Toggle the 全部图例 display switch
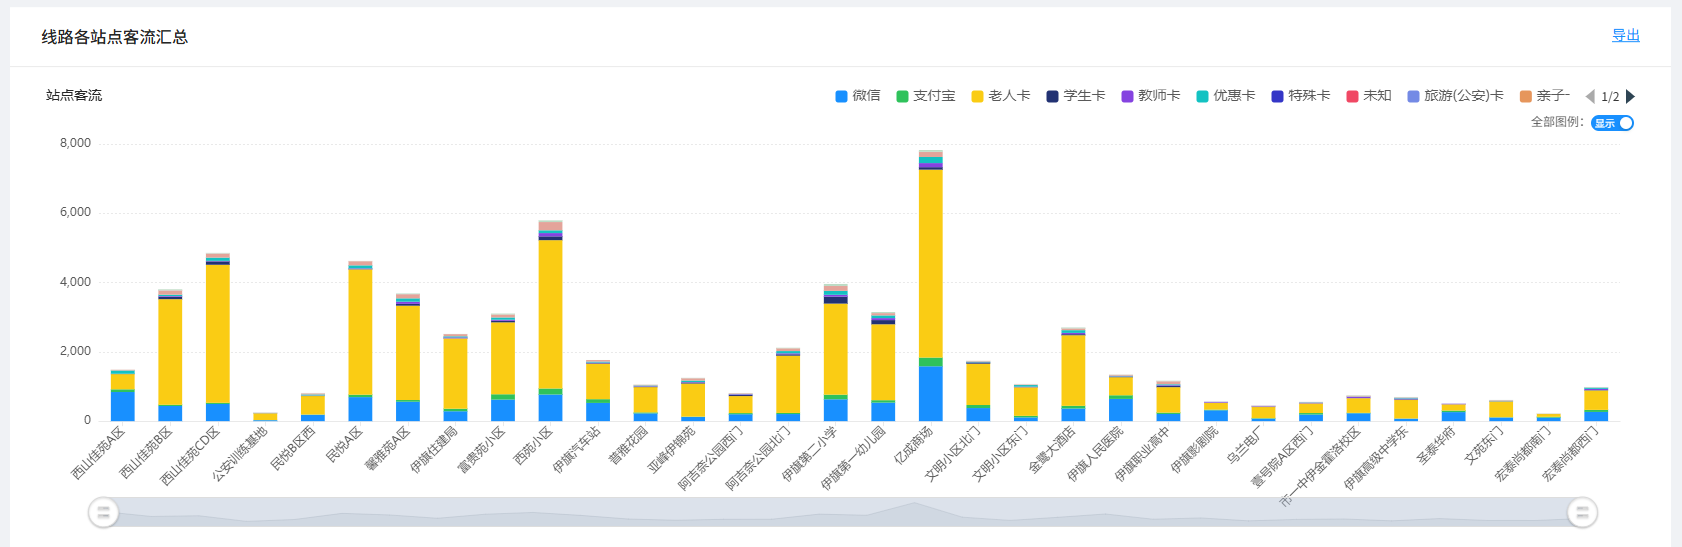This screenshot has height=547, width=1682. (x=1612, y=123)
